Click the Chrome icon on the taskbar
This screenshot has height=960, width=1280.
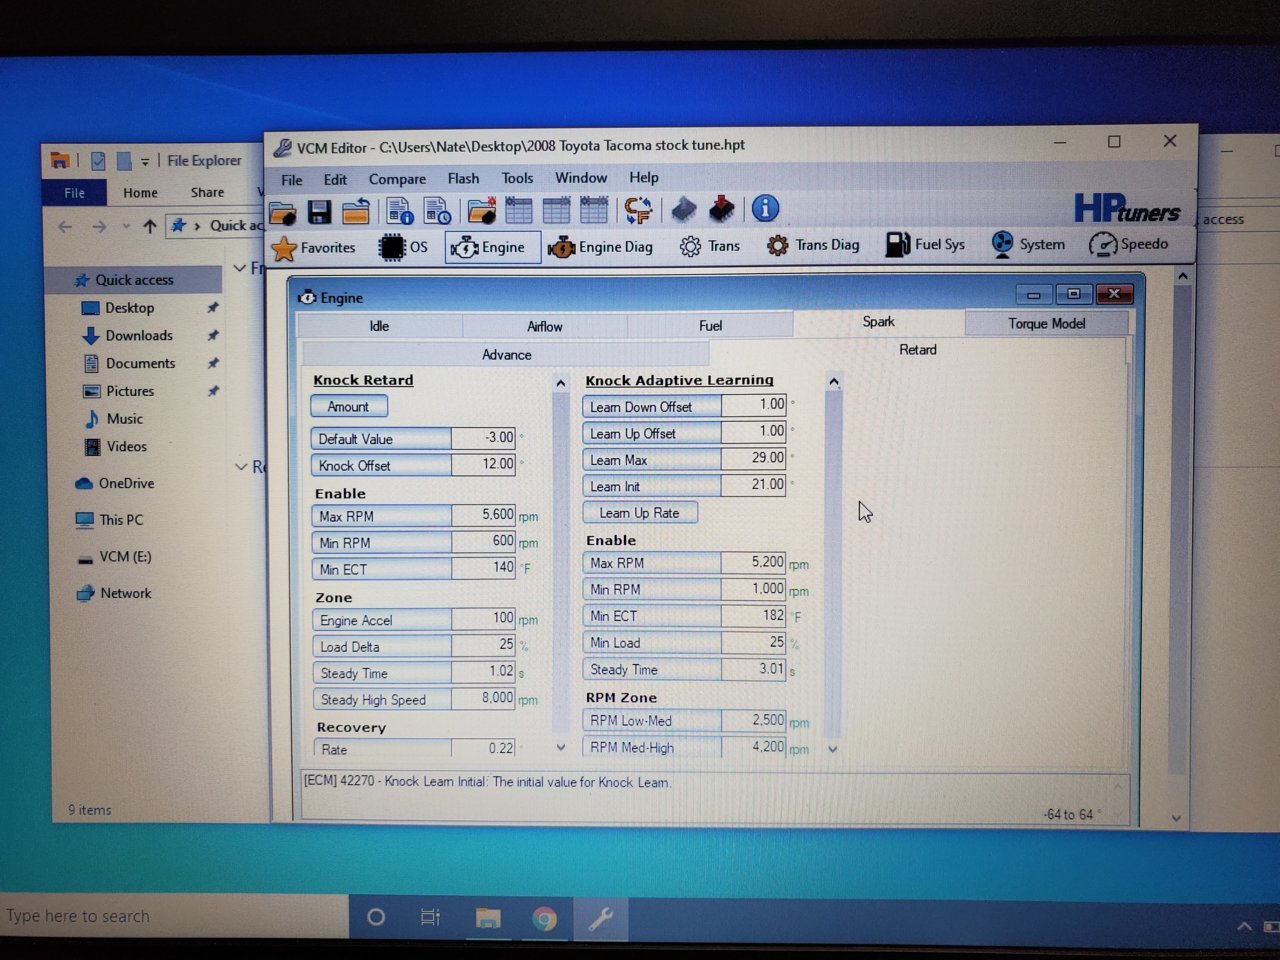(545, 918)
